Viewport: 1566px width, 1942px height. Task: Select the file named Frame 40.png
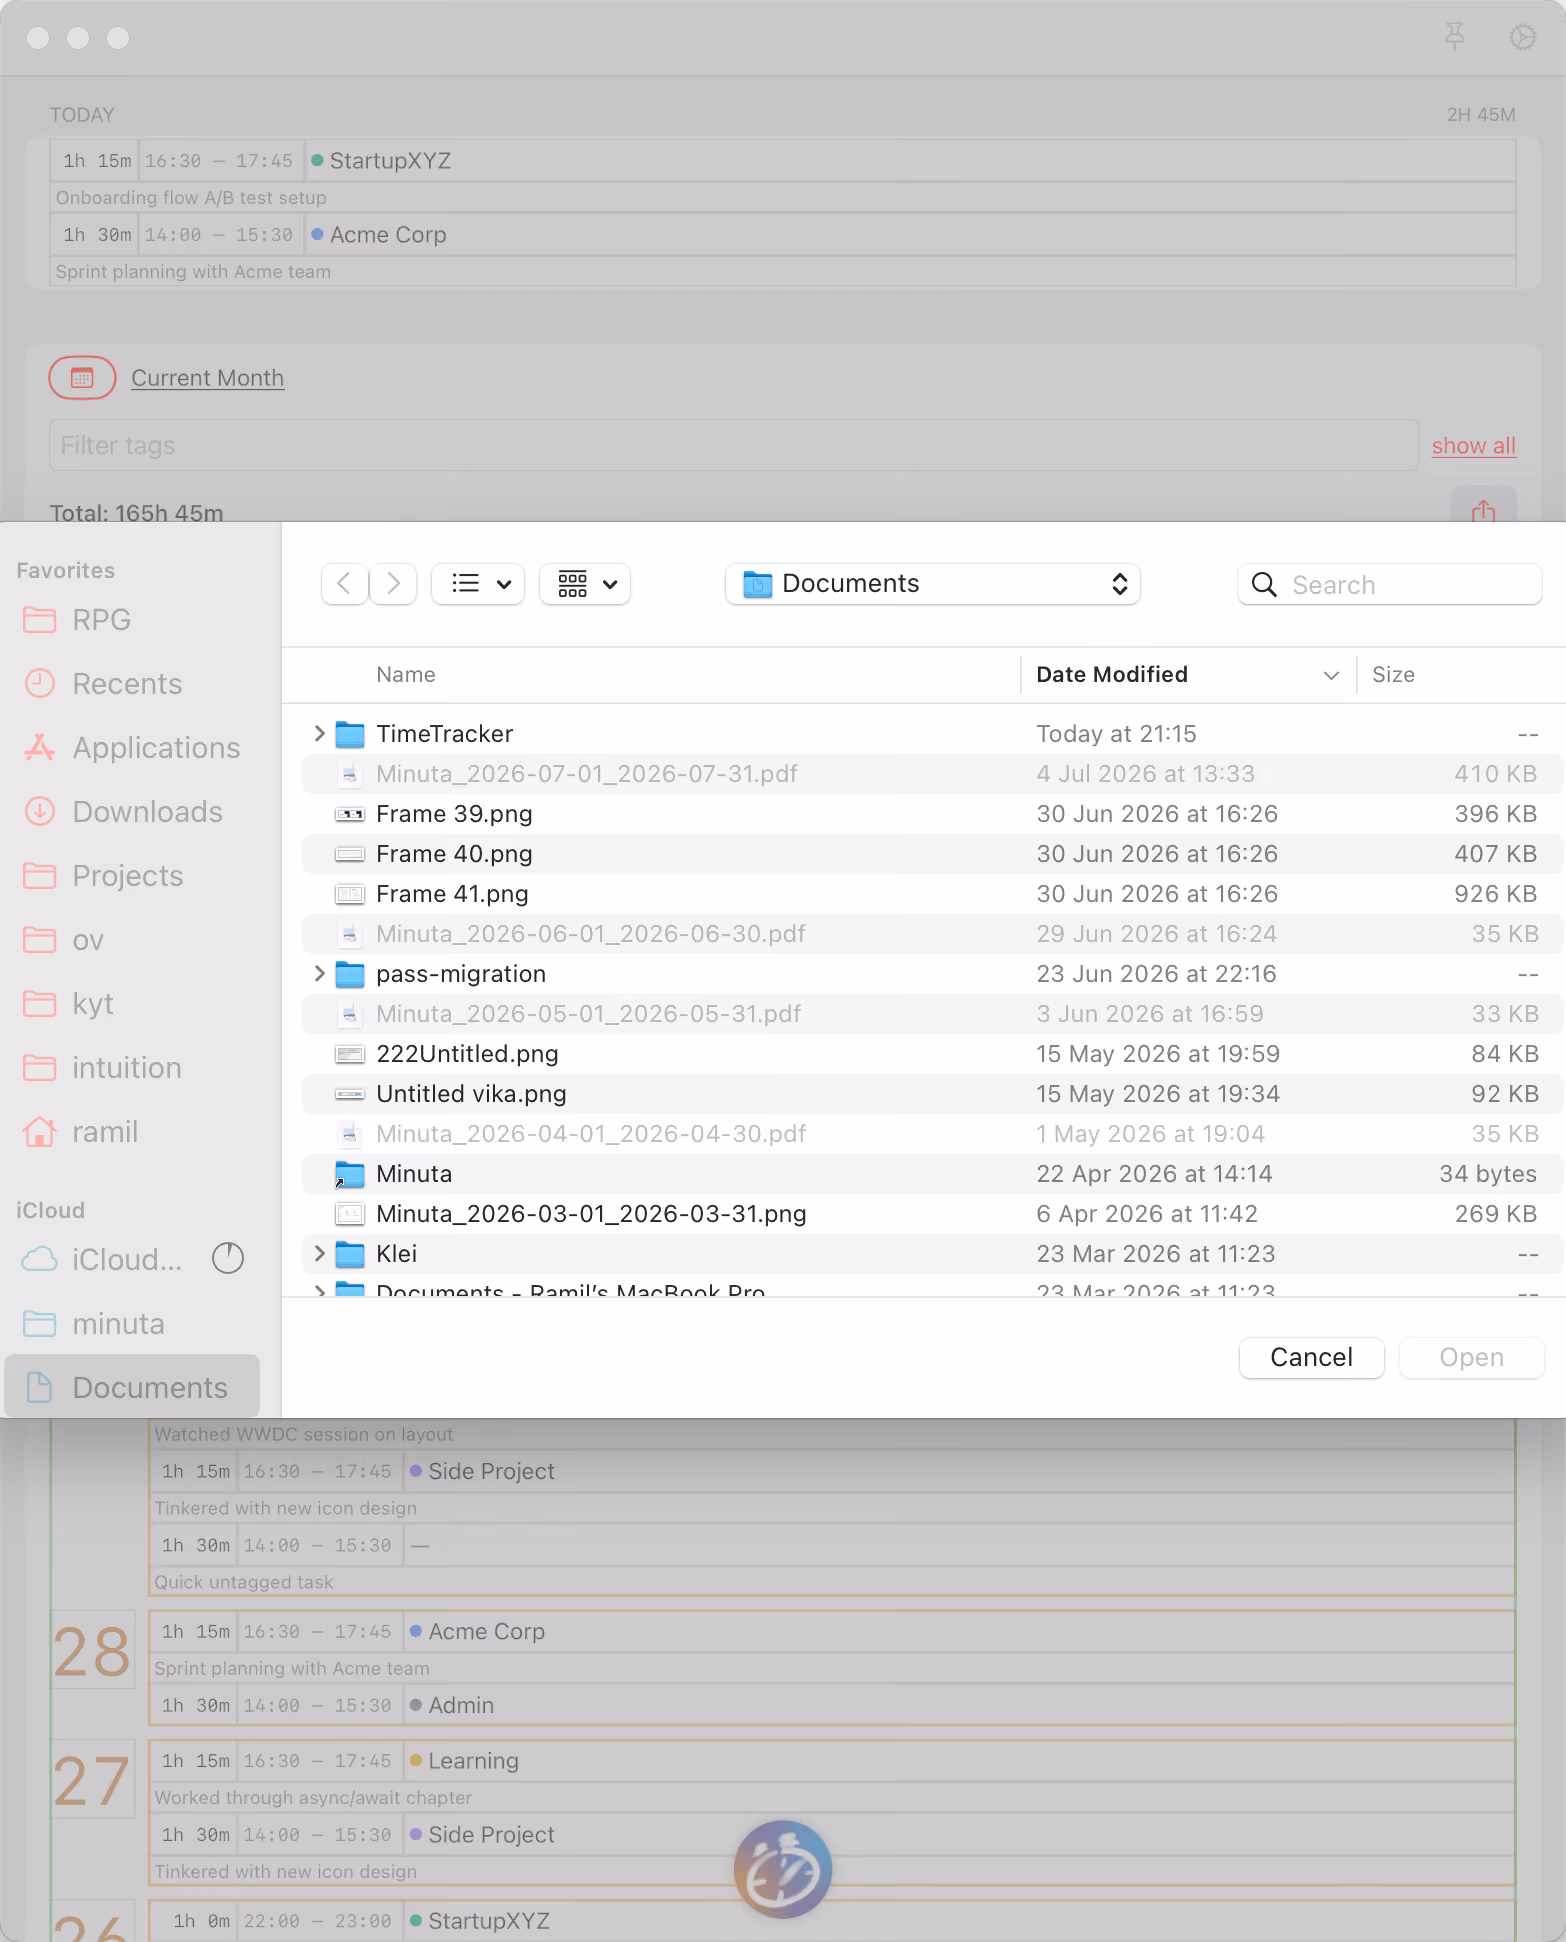point(454,854)
